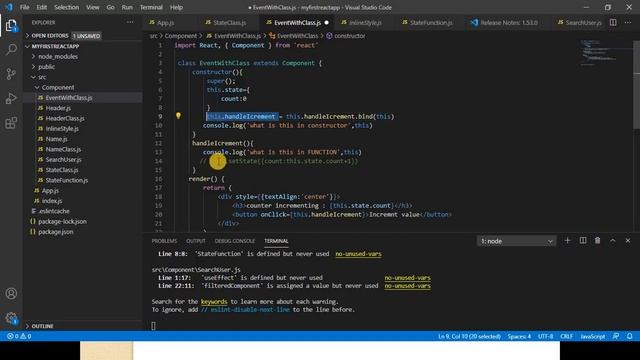The image size is (640, 360).
Task: Click the VS Code logo icon in the title bar
Action: (x=9, y=7)
